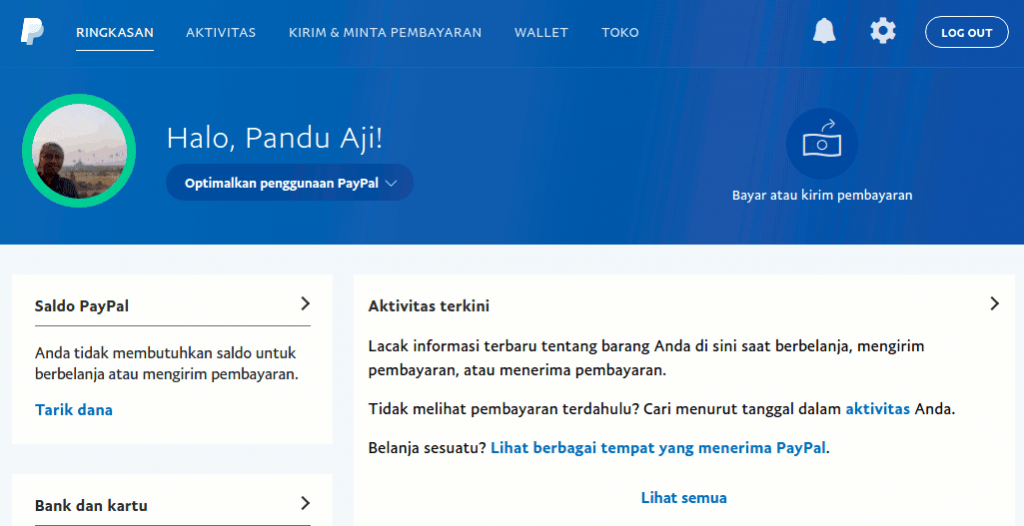Click the PayPal logo icon
The height and width of the screenshot is (526, 1024).
(x=32, y=31)
